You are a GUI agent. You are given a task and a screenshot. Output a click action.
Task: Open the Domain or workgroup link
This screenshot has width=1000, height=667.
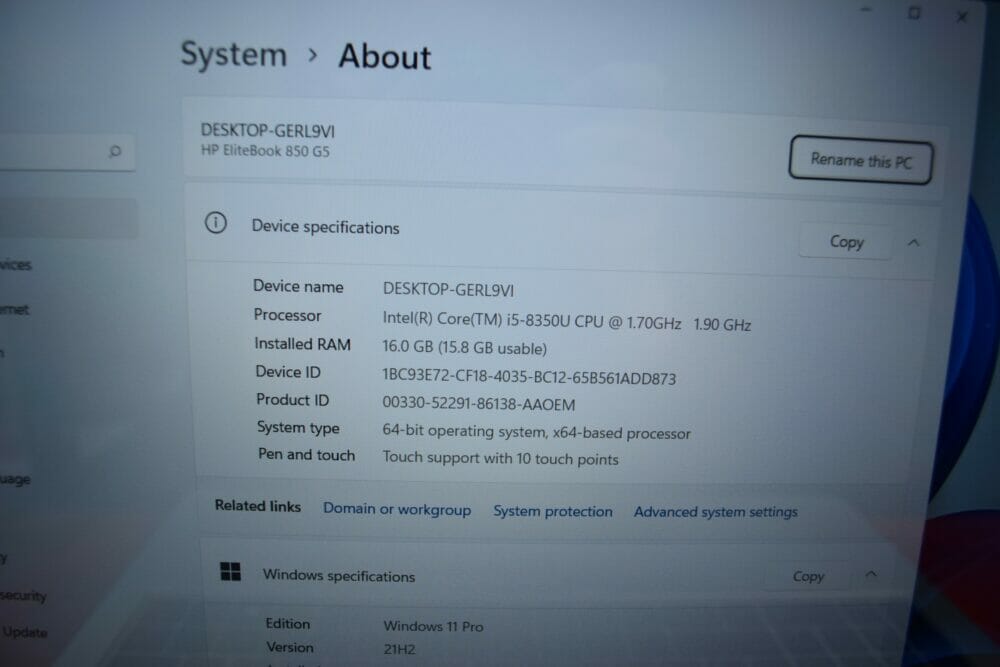pos(397,509)
